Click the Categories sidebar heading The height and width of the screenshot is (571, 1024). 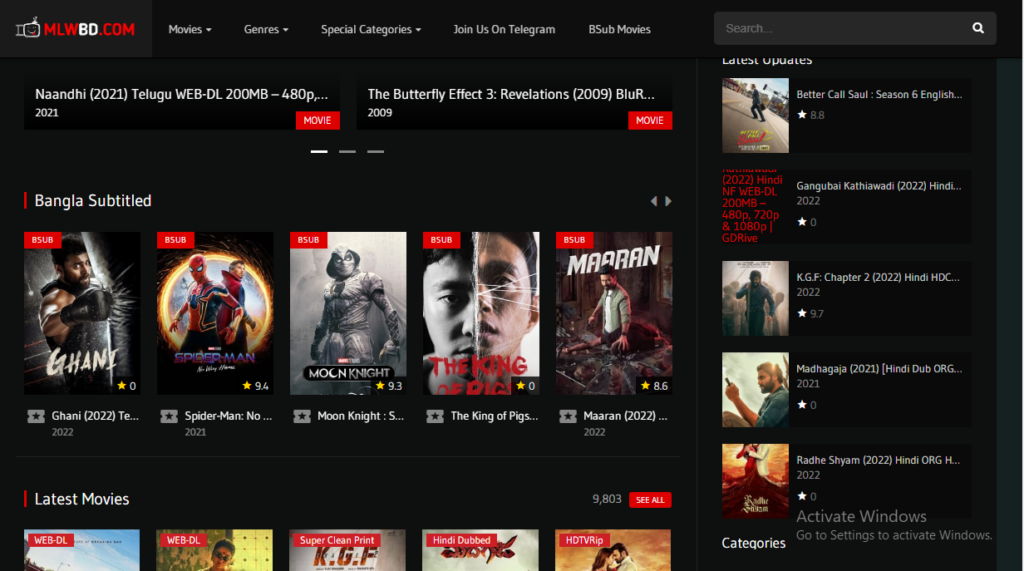(754, 543)
